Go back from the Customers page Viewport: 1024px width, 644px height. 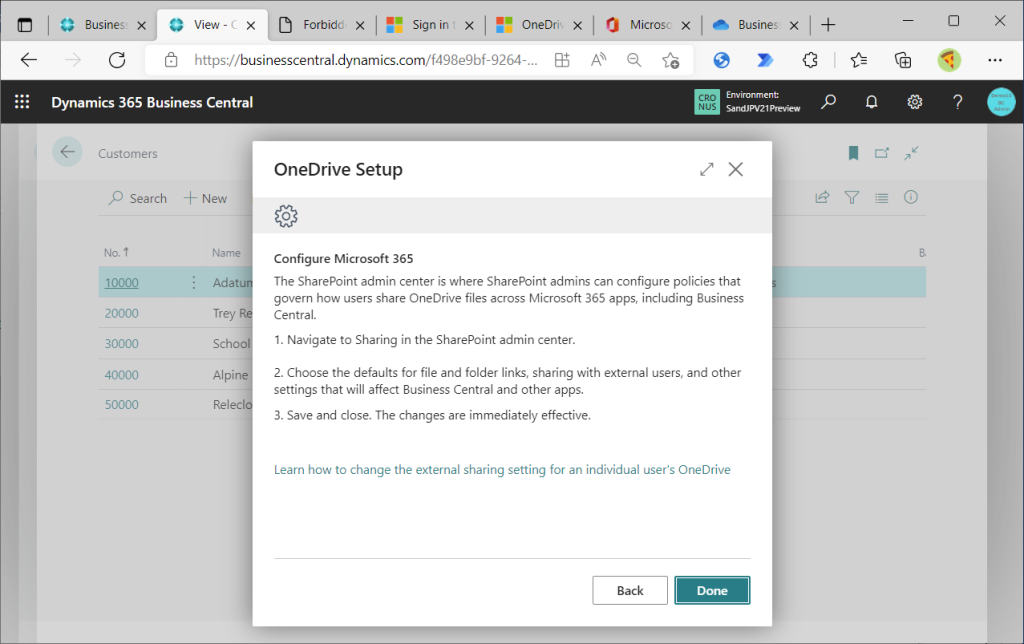click(67, 152)
